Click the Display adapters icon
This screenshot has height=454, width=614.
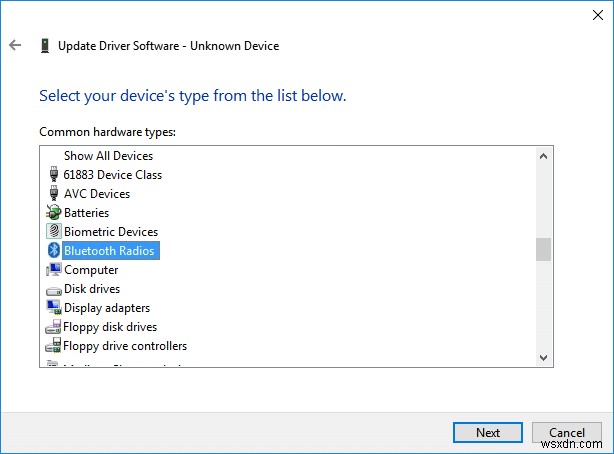pyautogui.click(x=54, y=308)
